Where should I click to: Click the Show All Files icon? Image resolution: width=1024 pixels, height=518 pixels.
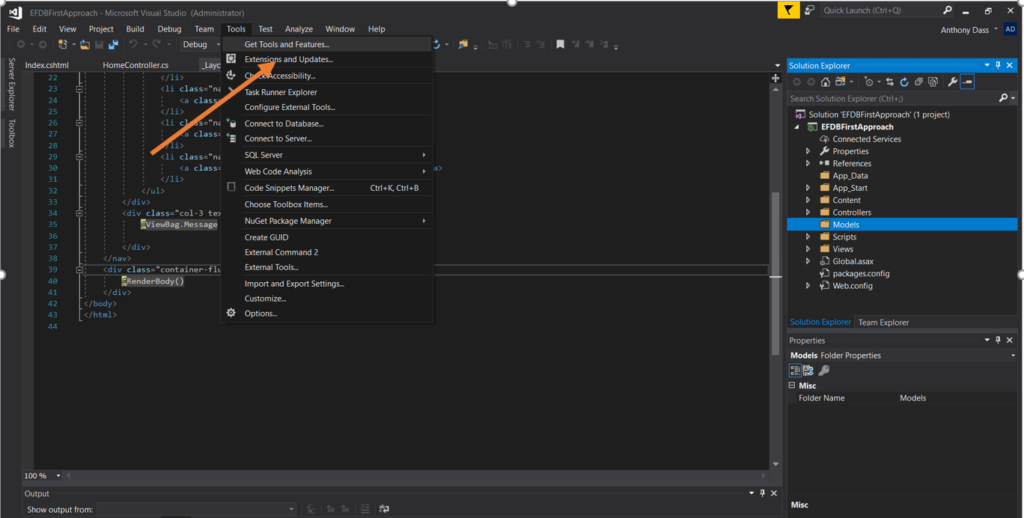tap(933, 82)
